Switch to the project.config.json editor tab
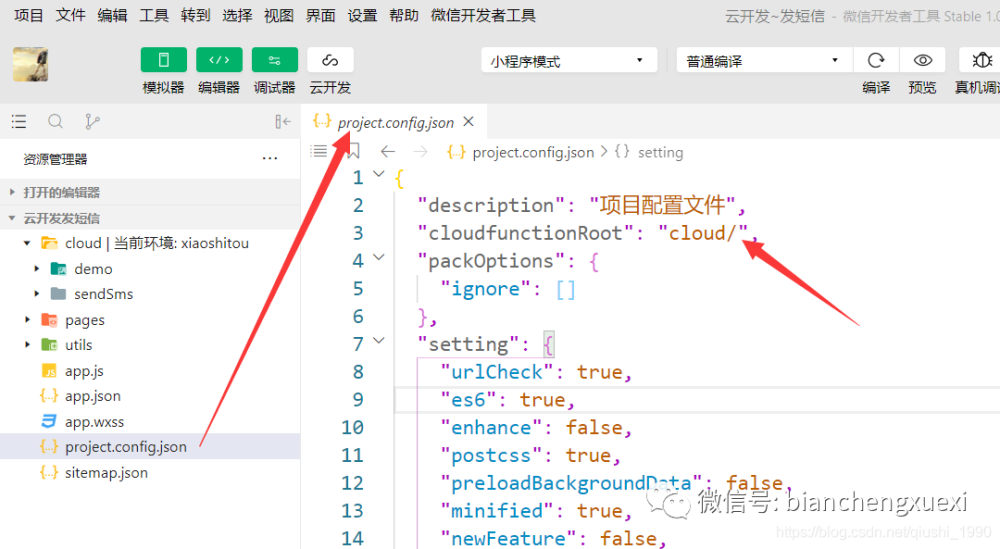 (x=394, y=122)
